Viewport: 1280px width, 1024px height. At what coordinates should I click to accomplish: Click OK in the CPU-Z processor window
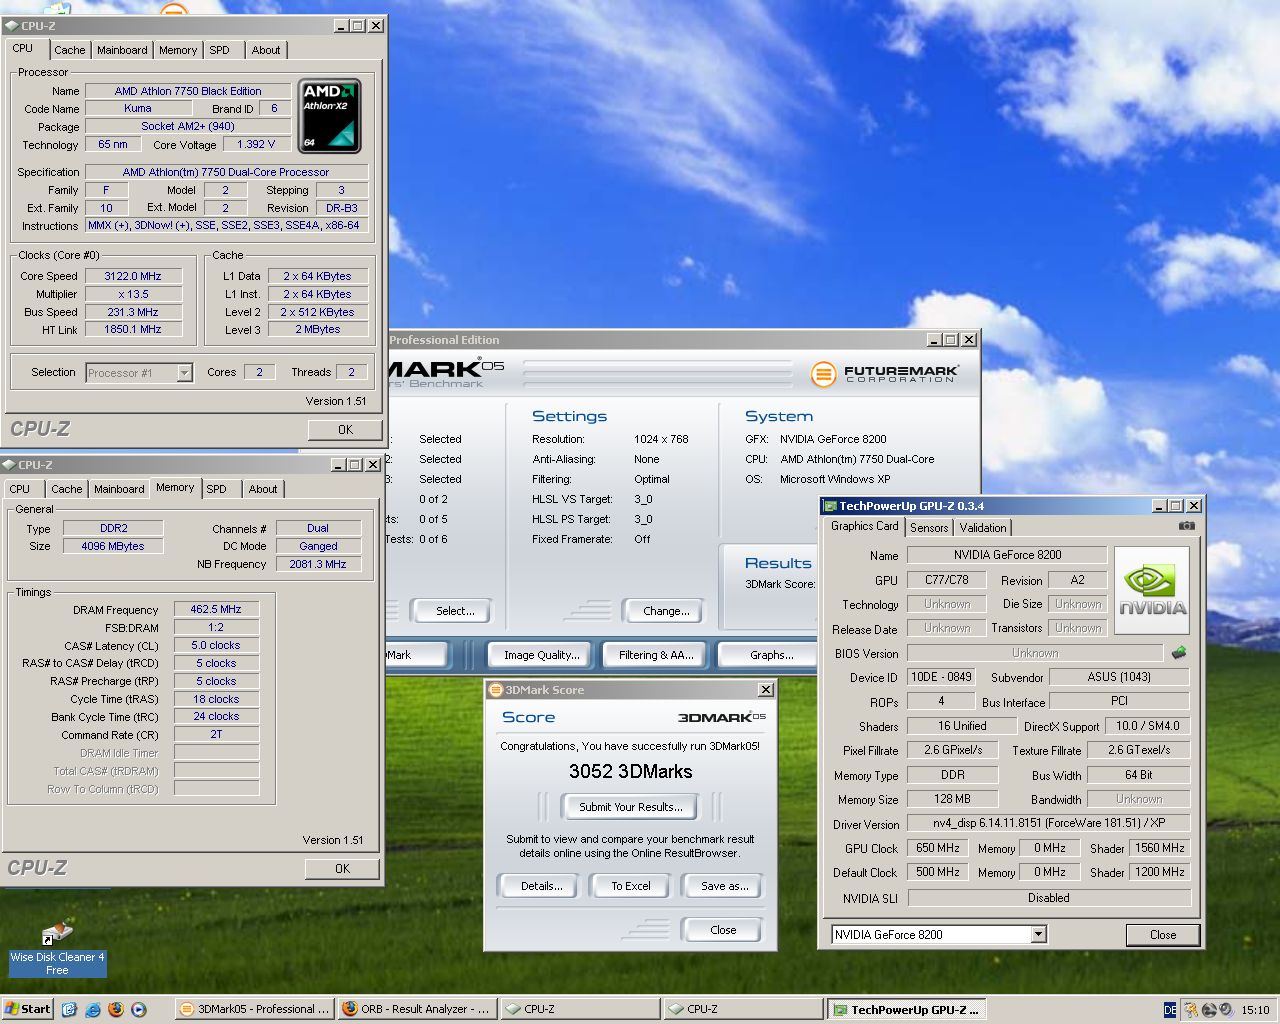click(x=345, y=429)
